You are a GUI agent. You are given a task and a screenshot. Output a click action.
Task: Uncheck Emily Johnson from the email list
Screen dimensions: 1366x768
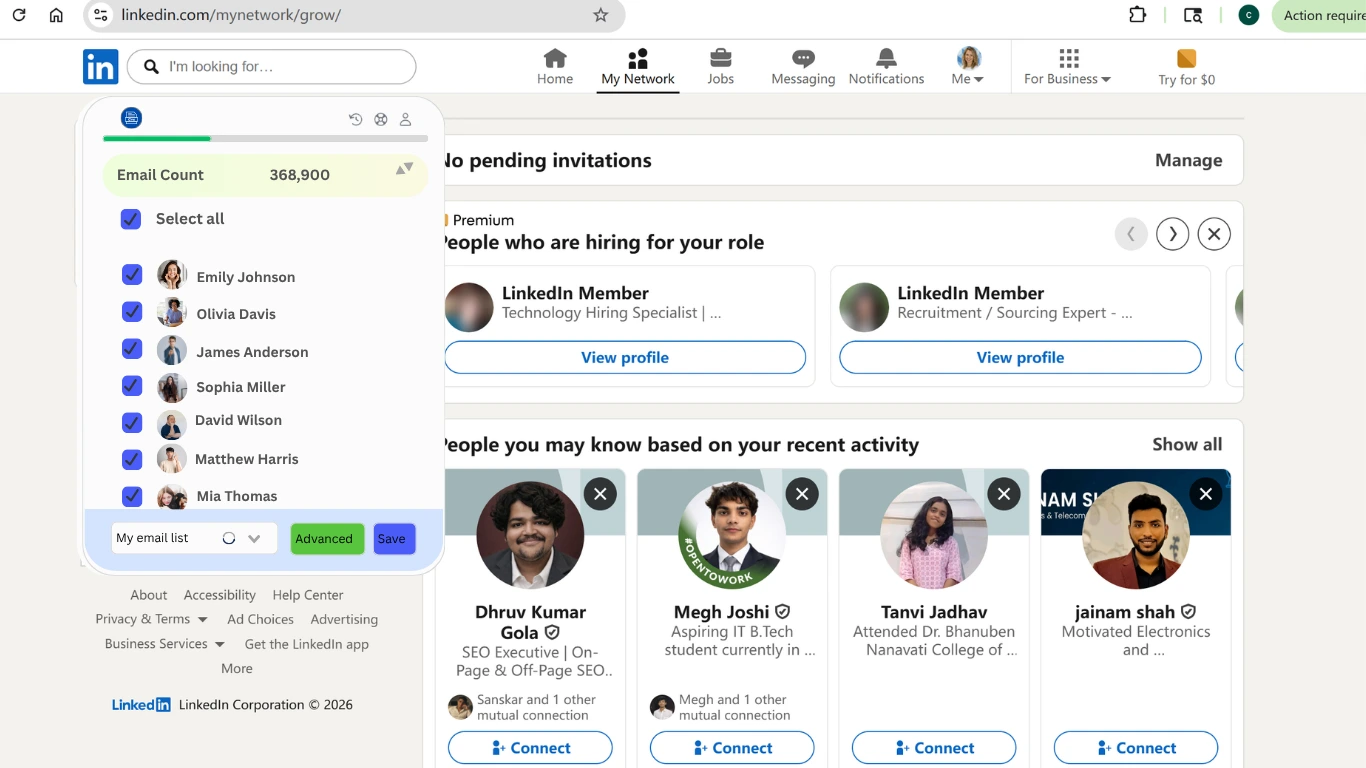click(130, 275)
